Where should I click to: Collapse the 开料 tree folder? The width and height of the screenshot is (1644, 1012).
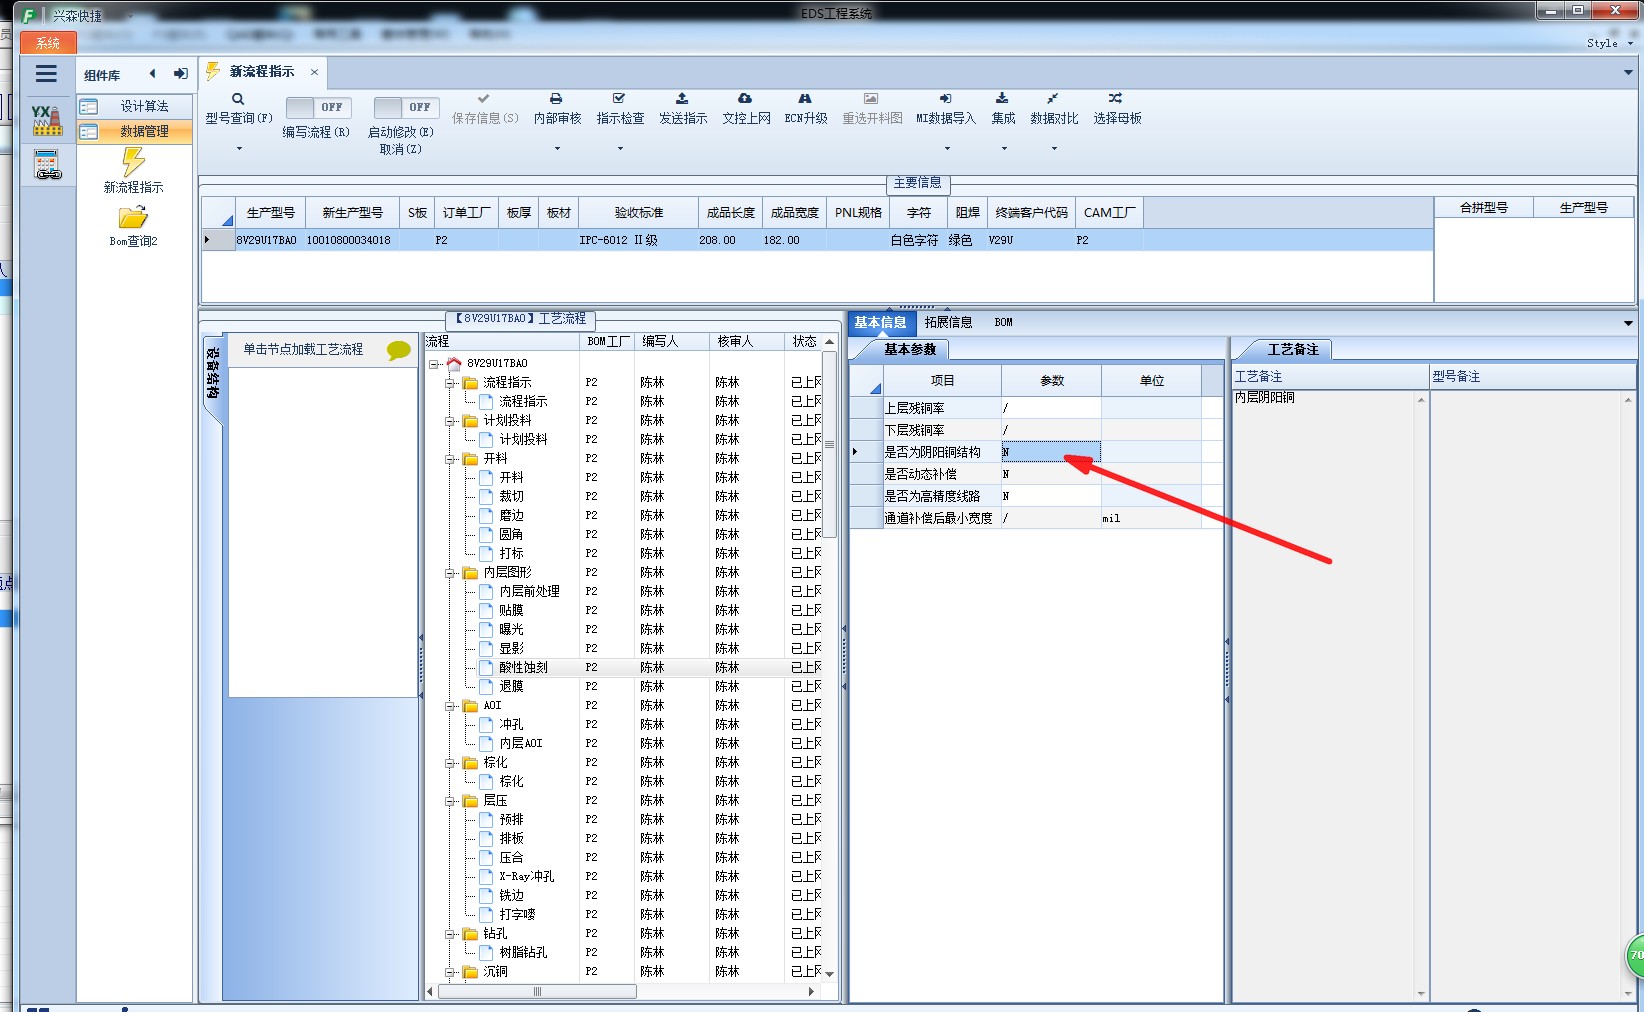pyautogui.click(x=451, y=459)
